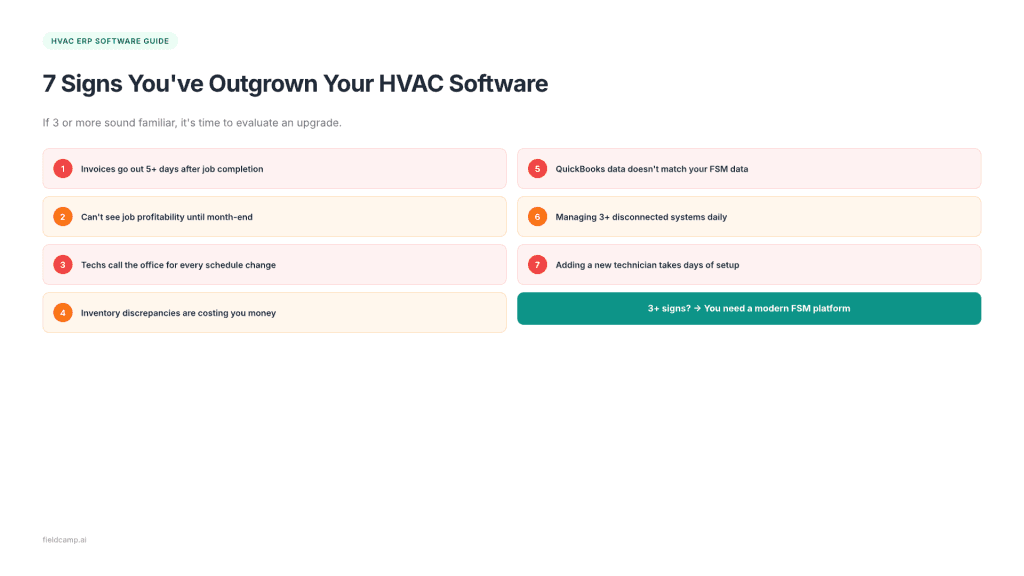Select the number 2 circle icon
The image size is (1024, 576).
point(62,216)
